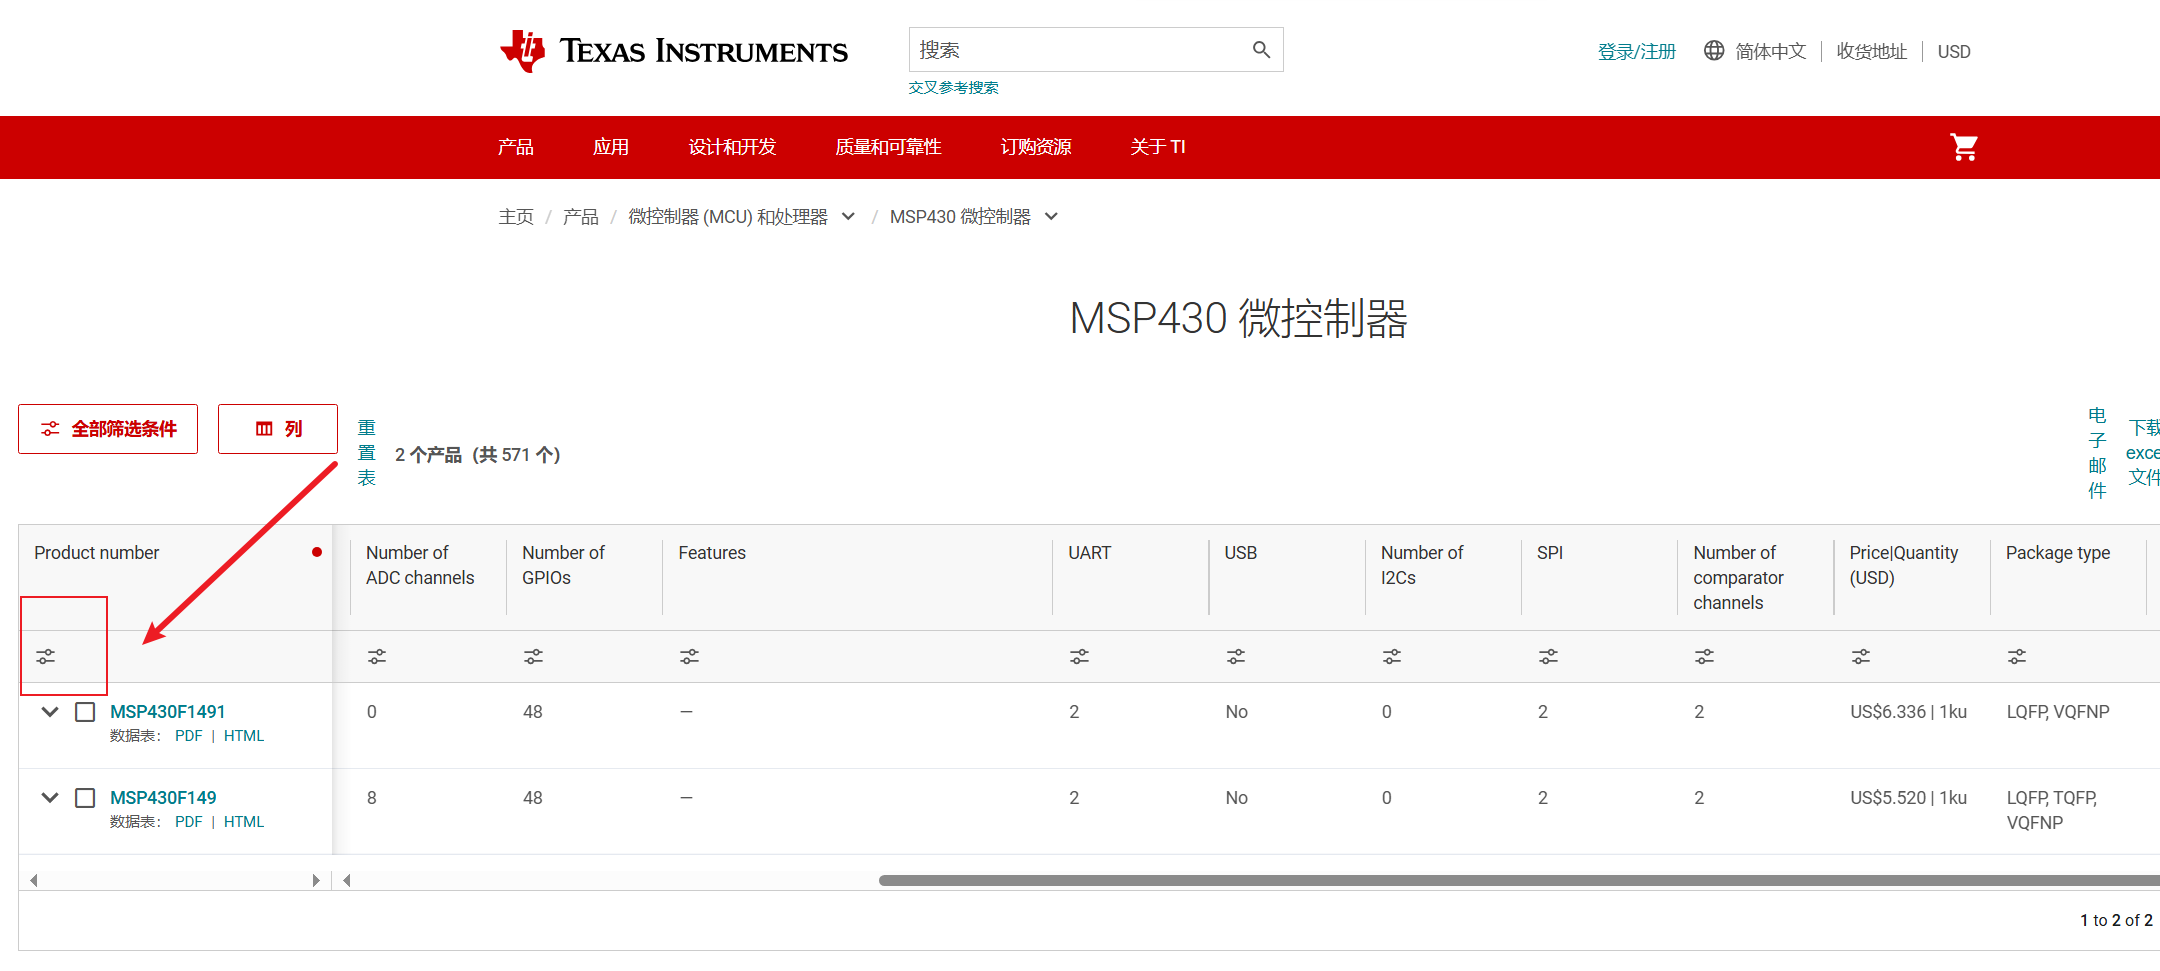Image resolution: width=2160 pixels, height=971 pixels.
Task: Click the 下载 excel 文件 link
Action: pos(2143,453)
